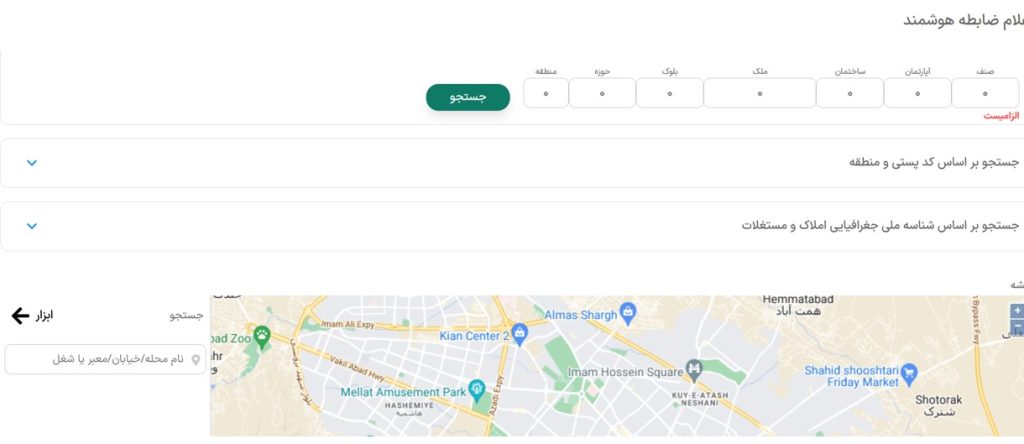Click the Mellat Amusement Park marker
The height and width of the screenshot is (444, 1024).
click(477, 389)
